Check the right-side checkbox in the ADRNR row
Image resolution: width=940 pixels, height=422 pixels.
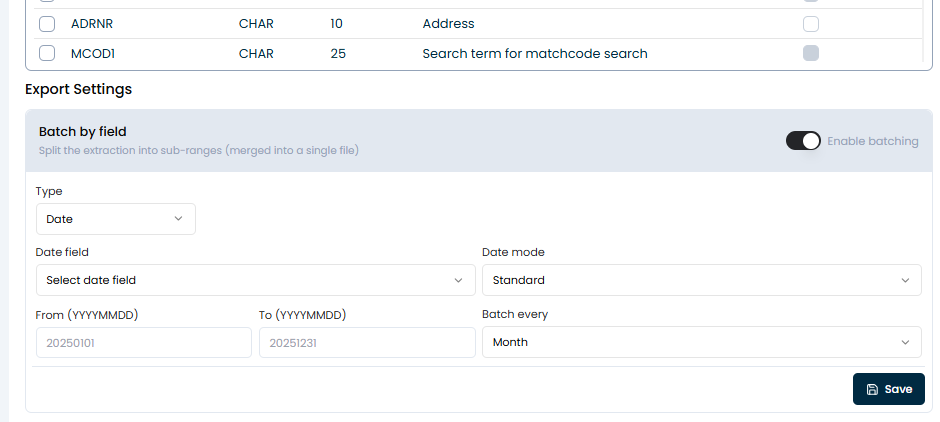point(811,24)
